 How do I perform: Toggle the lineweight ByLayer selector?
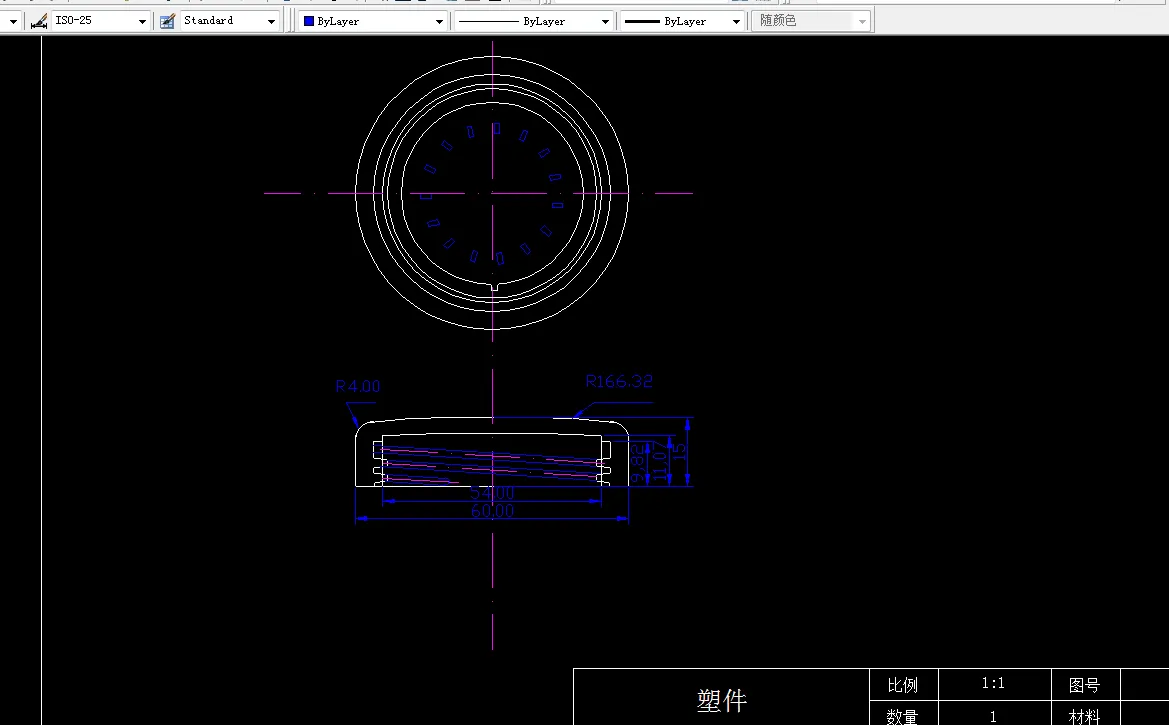click(x=734, y=19)
